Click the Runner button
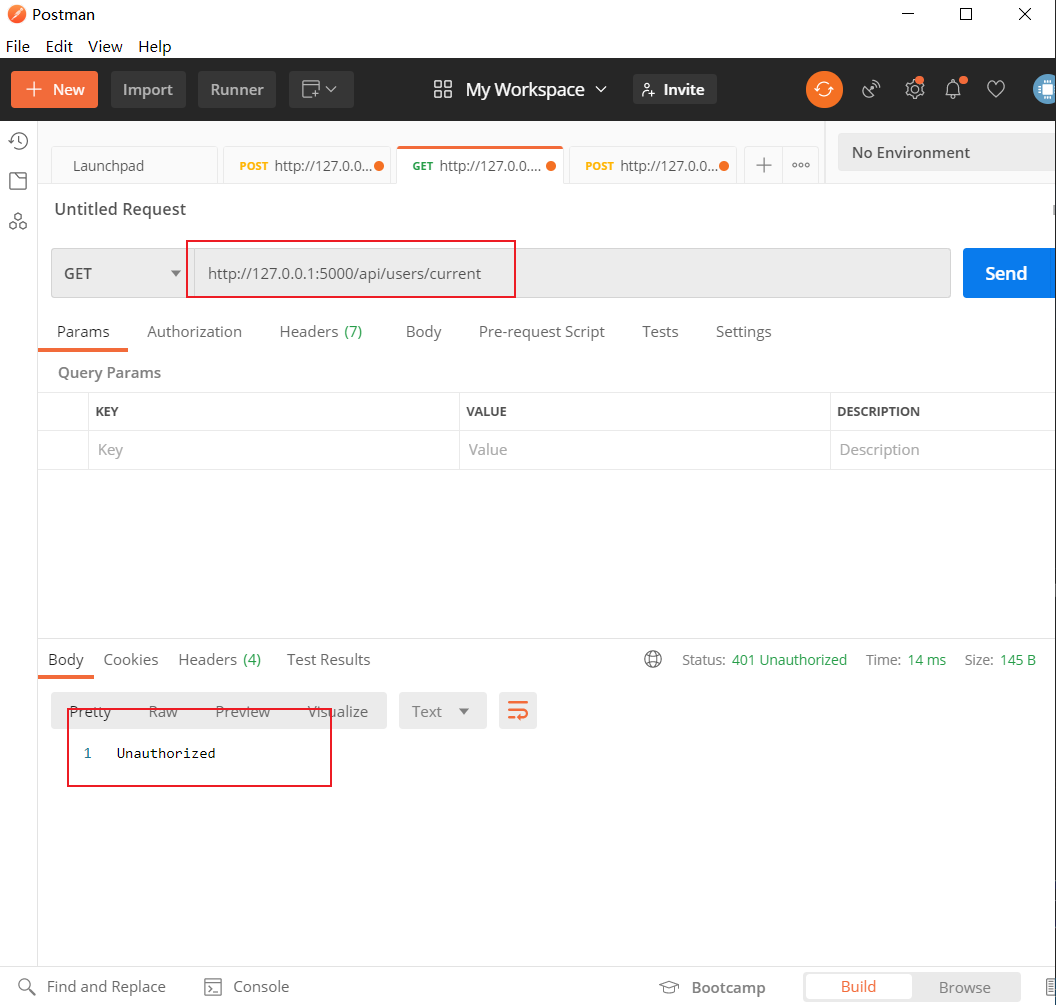The height and width of the screenshot is (1005, 1056). pos(236,90)
